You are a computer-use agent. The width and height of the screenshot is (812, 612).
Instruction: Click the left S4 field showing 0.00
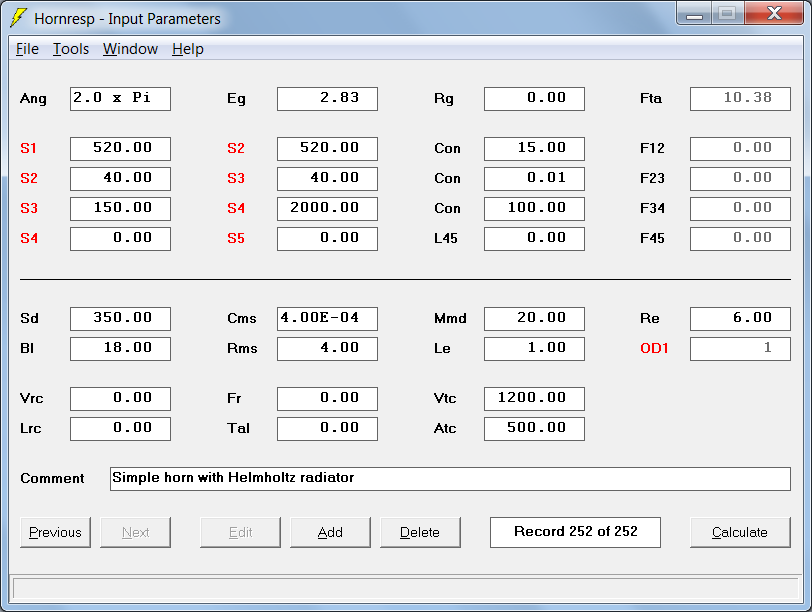pyautogui.click(x=120, y=239)
